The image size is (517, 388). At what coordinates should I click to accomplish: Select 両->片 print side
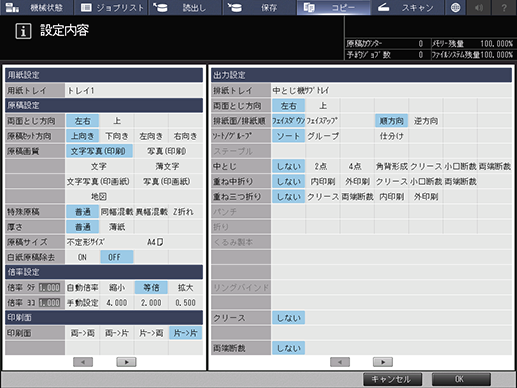[117, 333]
